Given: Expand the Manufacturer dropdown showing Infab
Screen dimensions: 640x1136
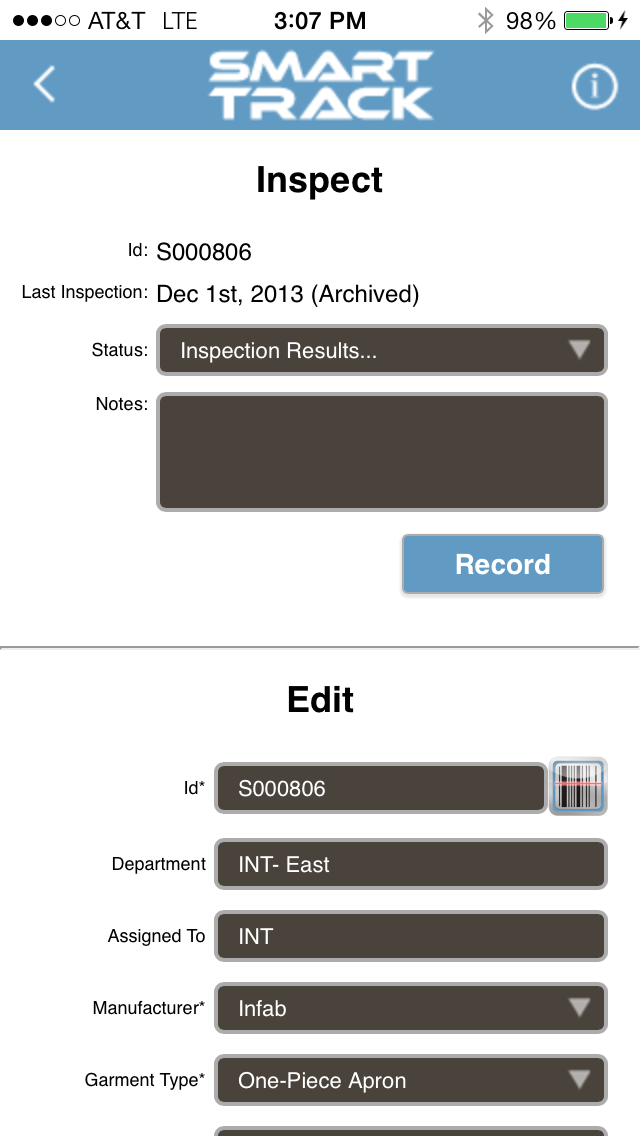Looking at the screenshot, I should (410, 1008).
